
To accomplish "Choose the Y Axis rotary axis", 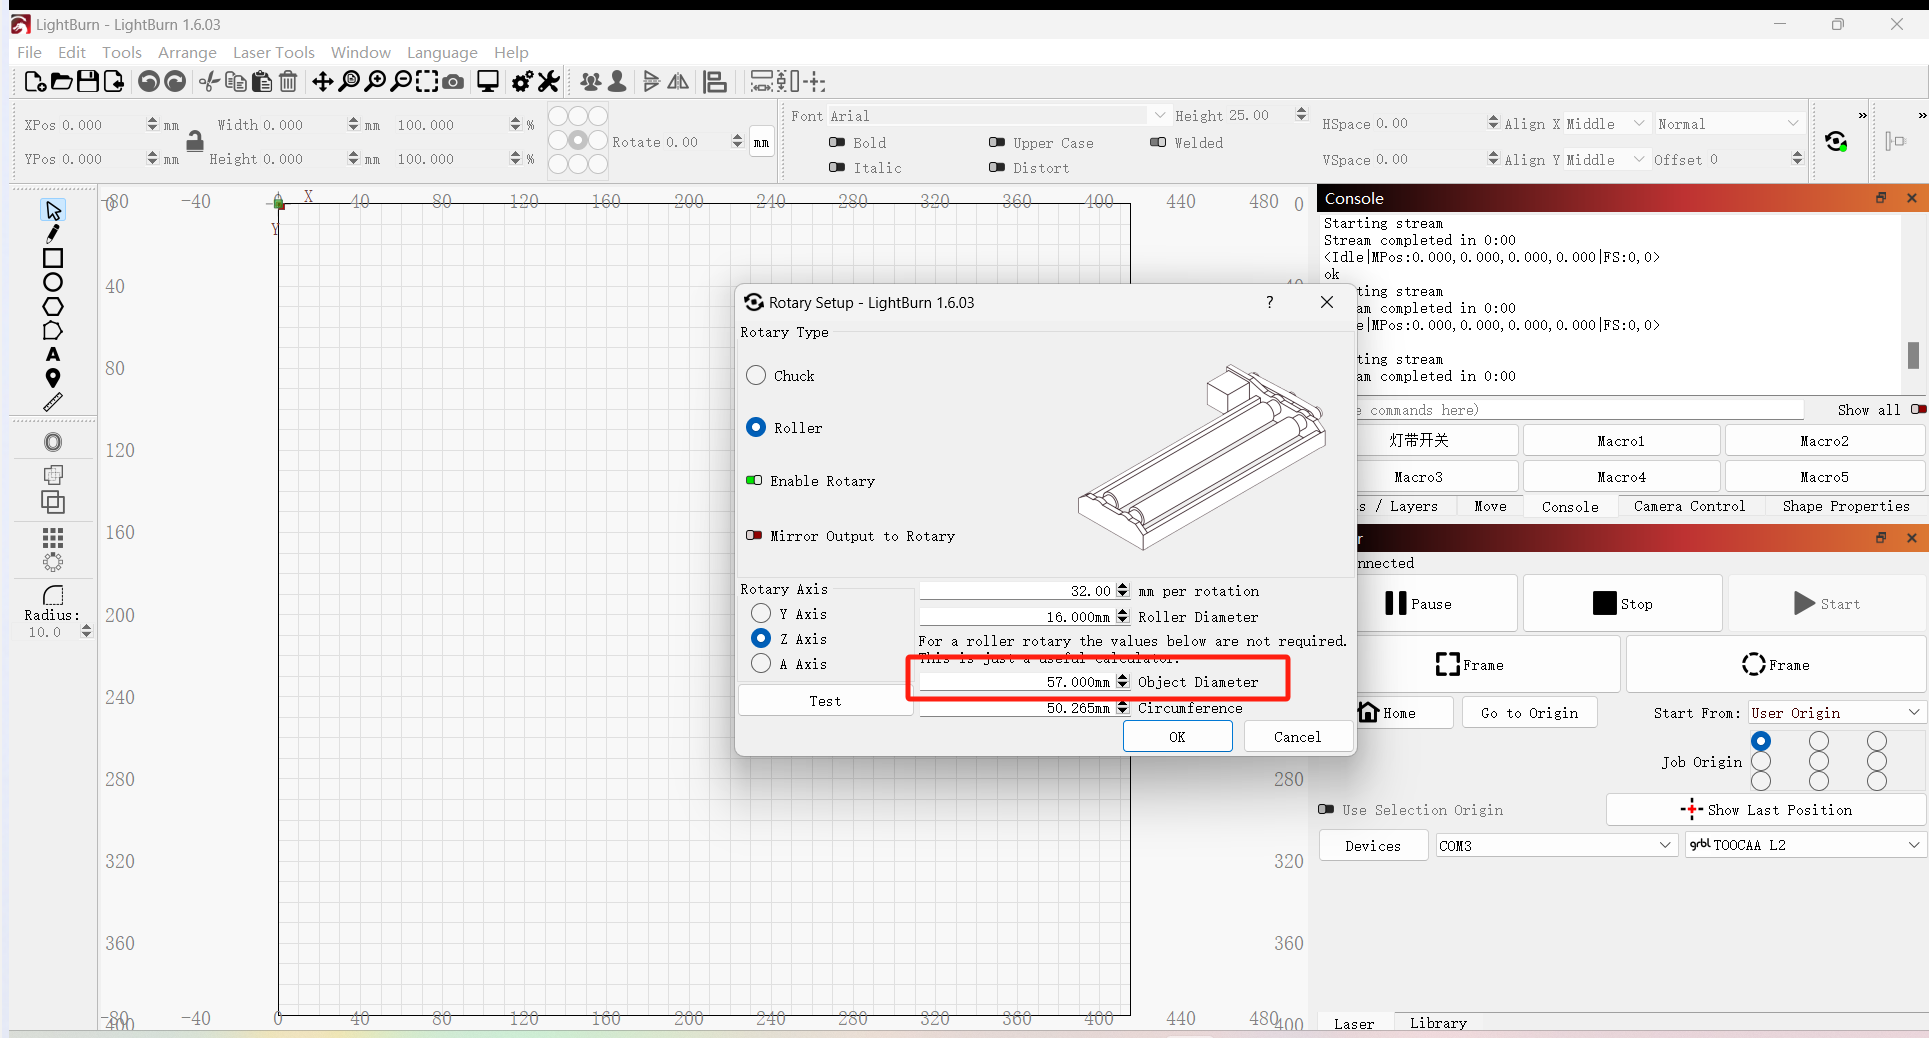I will tap(761, 613).
